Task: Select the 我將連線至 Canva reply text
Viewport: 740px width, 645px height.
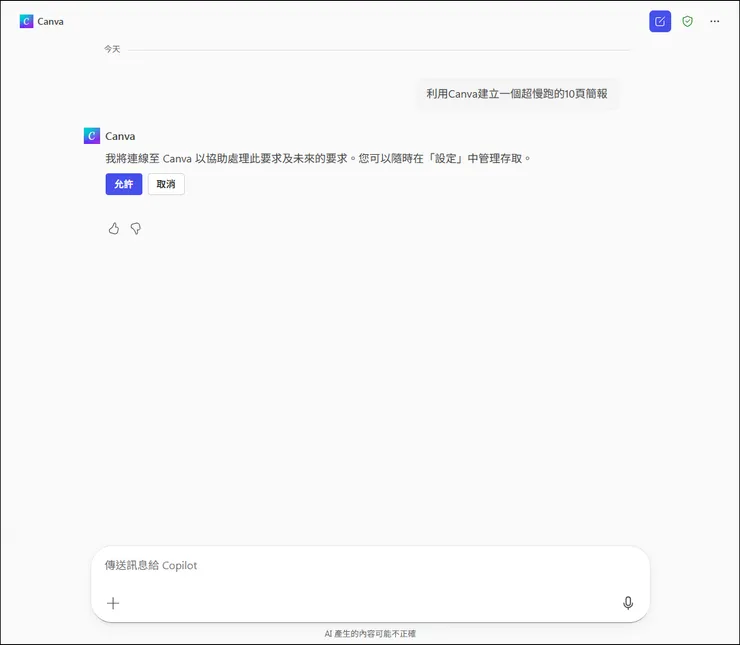Action: (318, 159)
